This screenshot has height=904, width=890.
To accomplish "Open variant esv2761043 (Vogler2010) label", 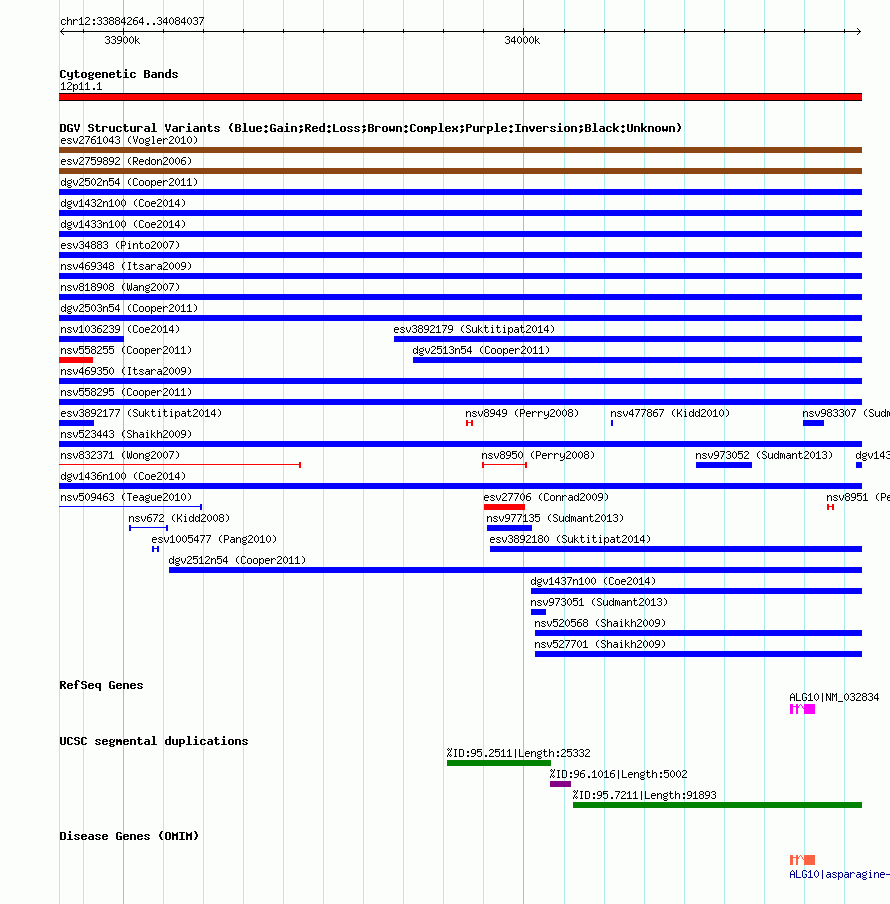I will pos(129,140).
